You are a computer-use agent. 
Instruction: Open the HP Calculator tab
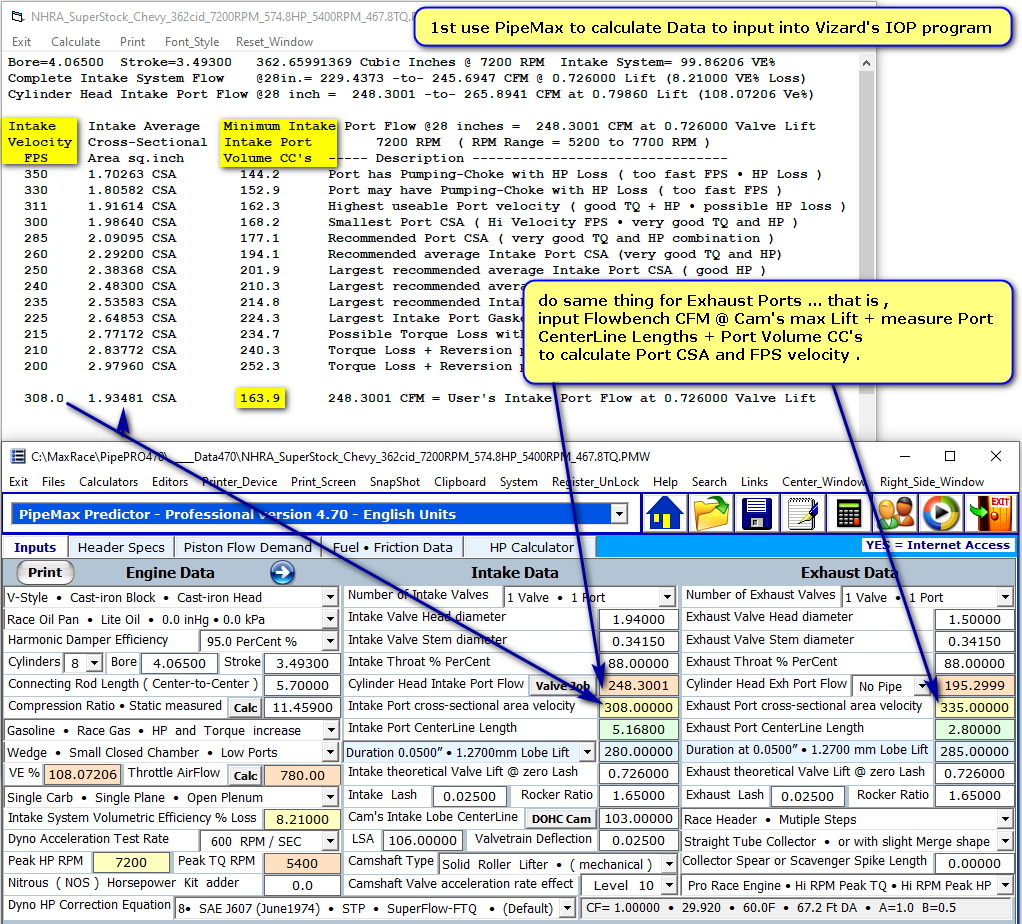pos(531,547)
